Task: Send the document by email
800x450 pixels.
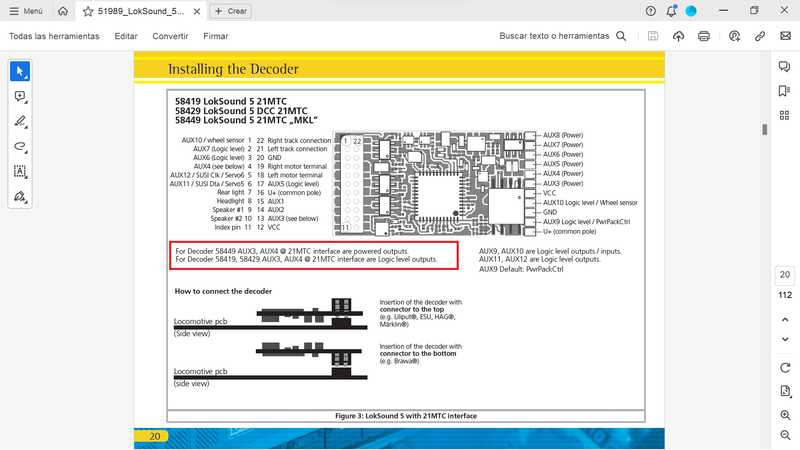Action: coord(786,36)
